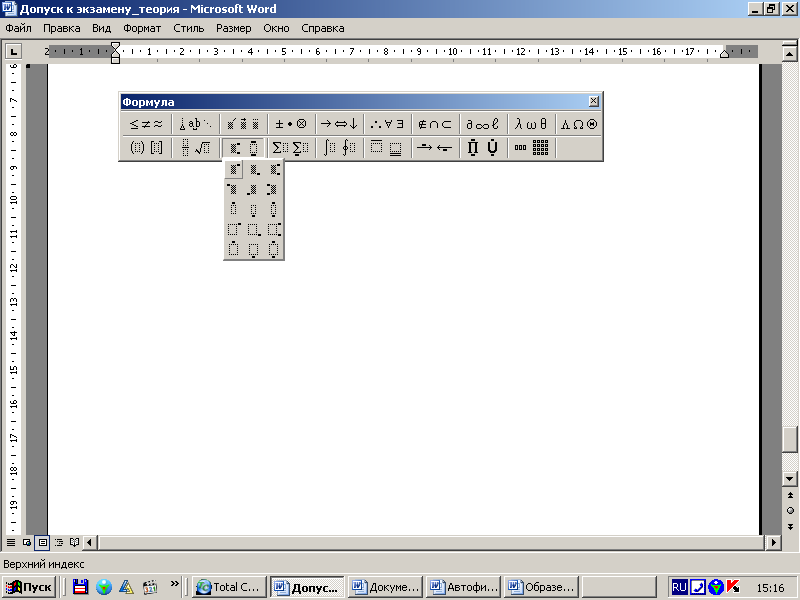The image size is (800, 600).
Task: Open the relational symbols palette (≤≠≈)
Action: pos(146,124)
